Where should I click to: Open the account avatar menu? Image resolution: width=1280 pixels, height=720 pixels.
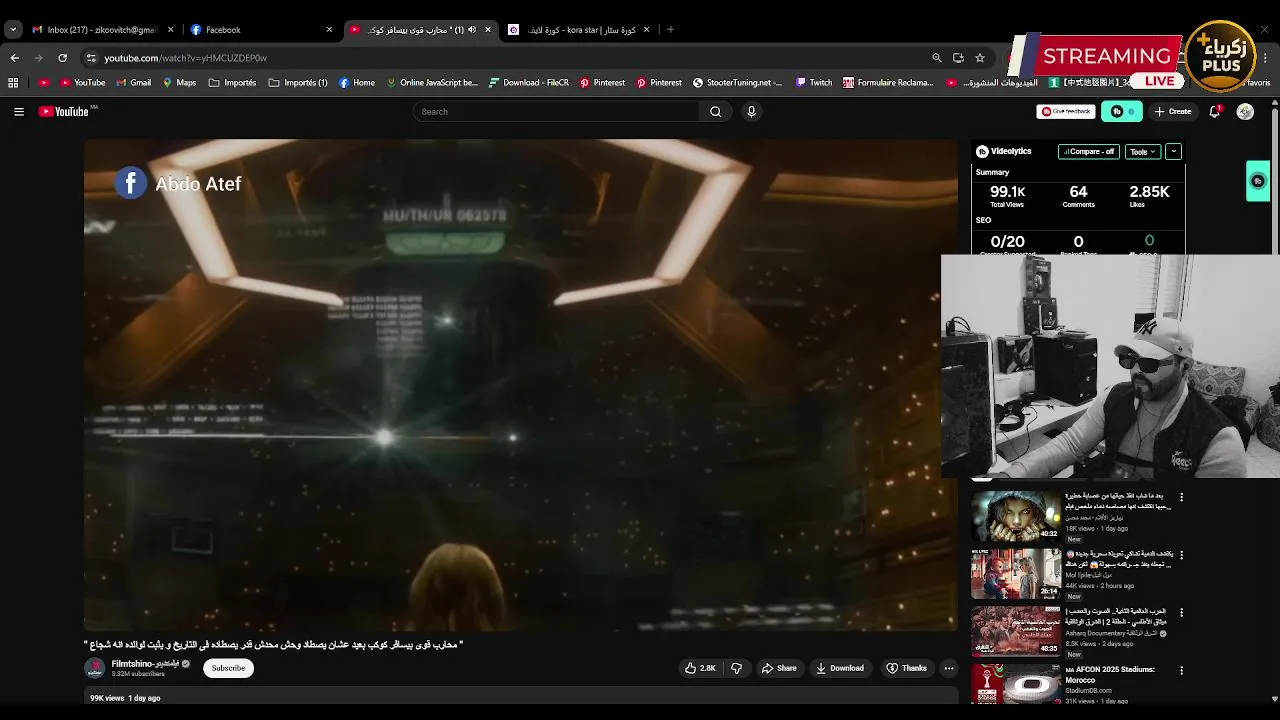point(1245,112)
